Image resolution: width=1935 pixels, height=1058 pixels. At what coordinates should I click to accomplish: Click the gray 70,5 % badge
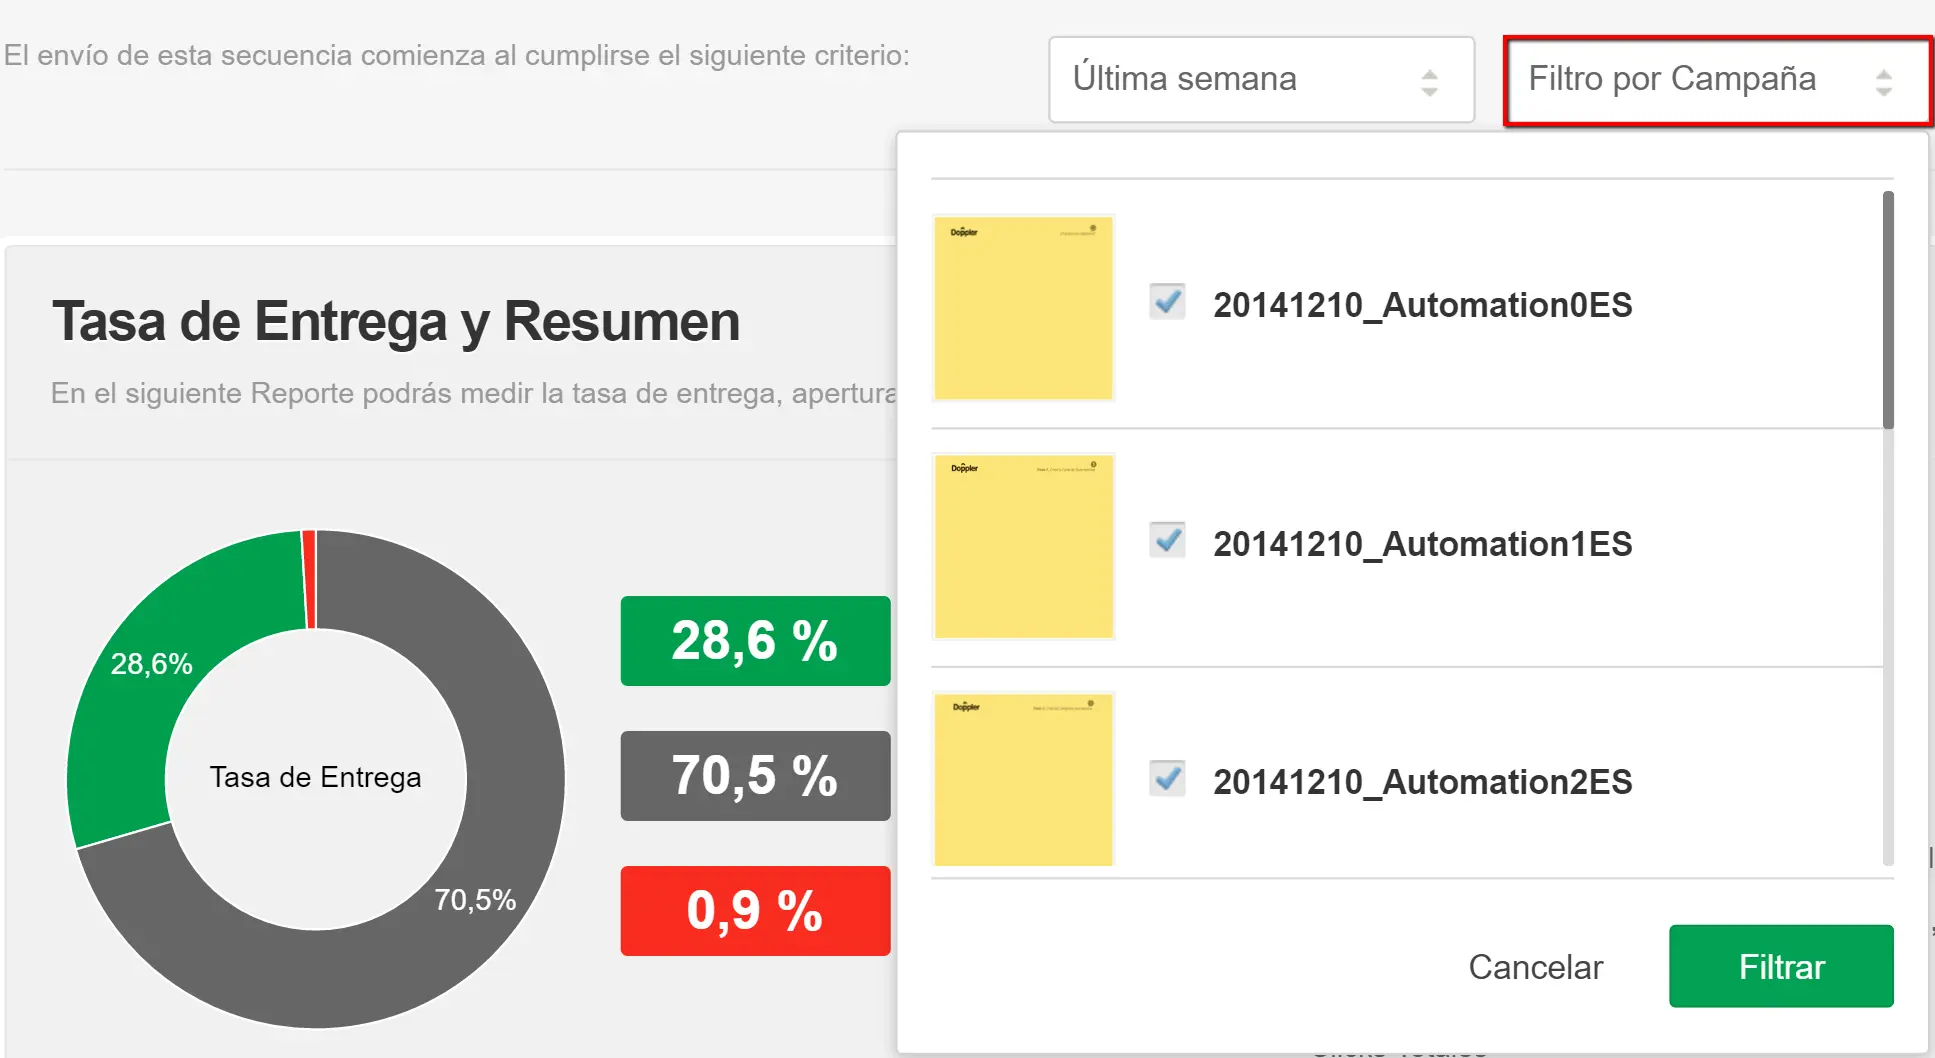tap(755, 776)
